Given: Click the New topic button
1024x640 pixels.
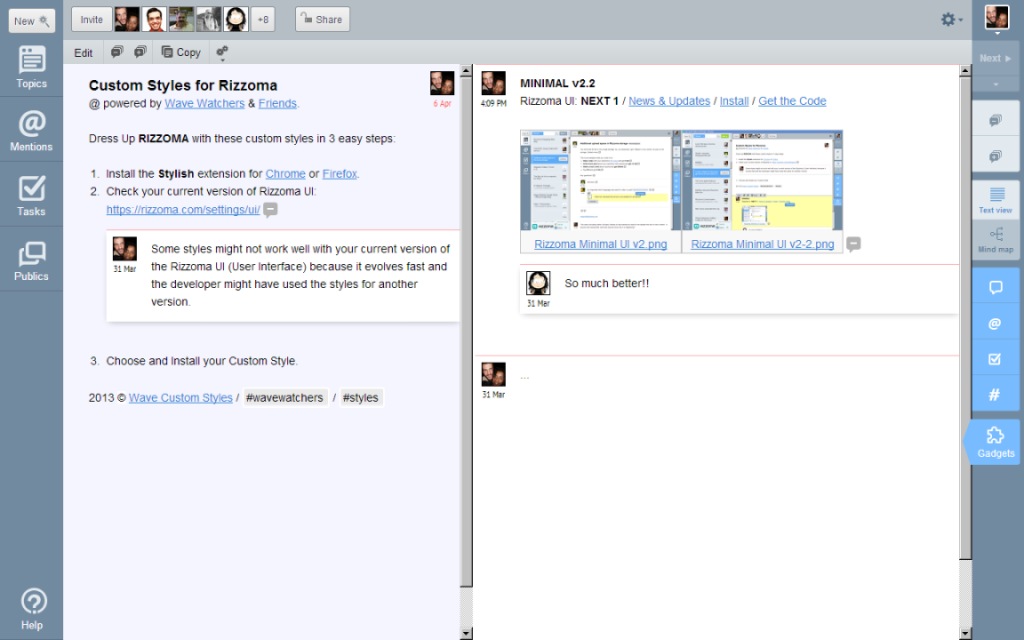Looking at the screenshot, I should coord(31,21).
